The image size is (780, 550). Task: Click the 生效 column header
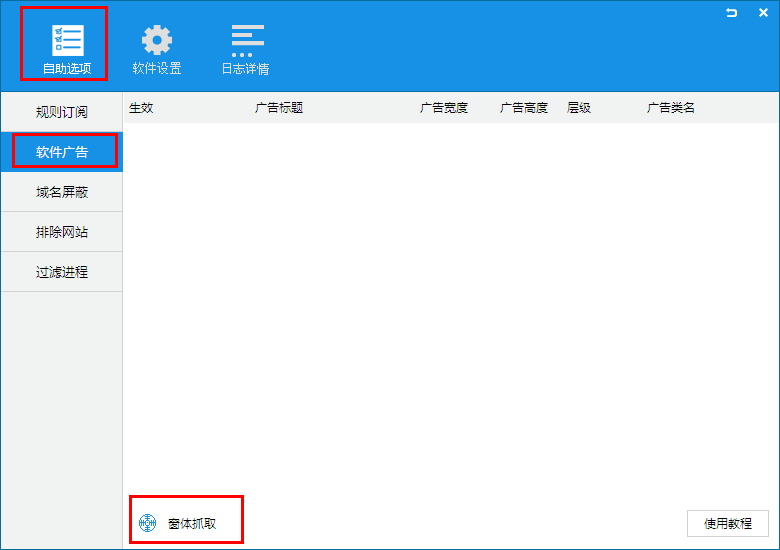tap(141, 107)
